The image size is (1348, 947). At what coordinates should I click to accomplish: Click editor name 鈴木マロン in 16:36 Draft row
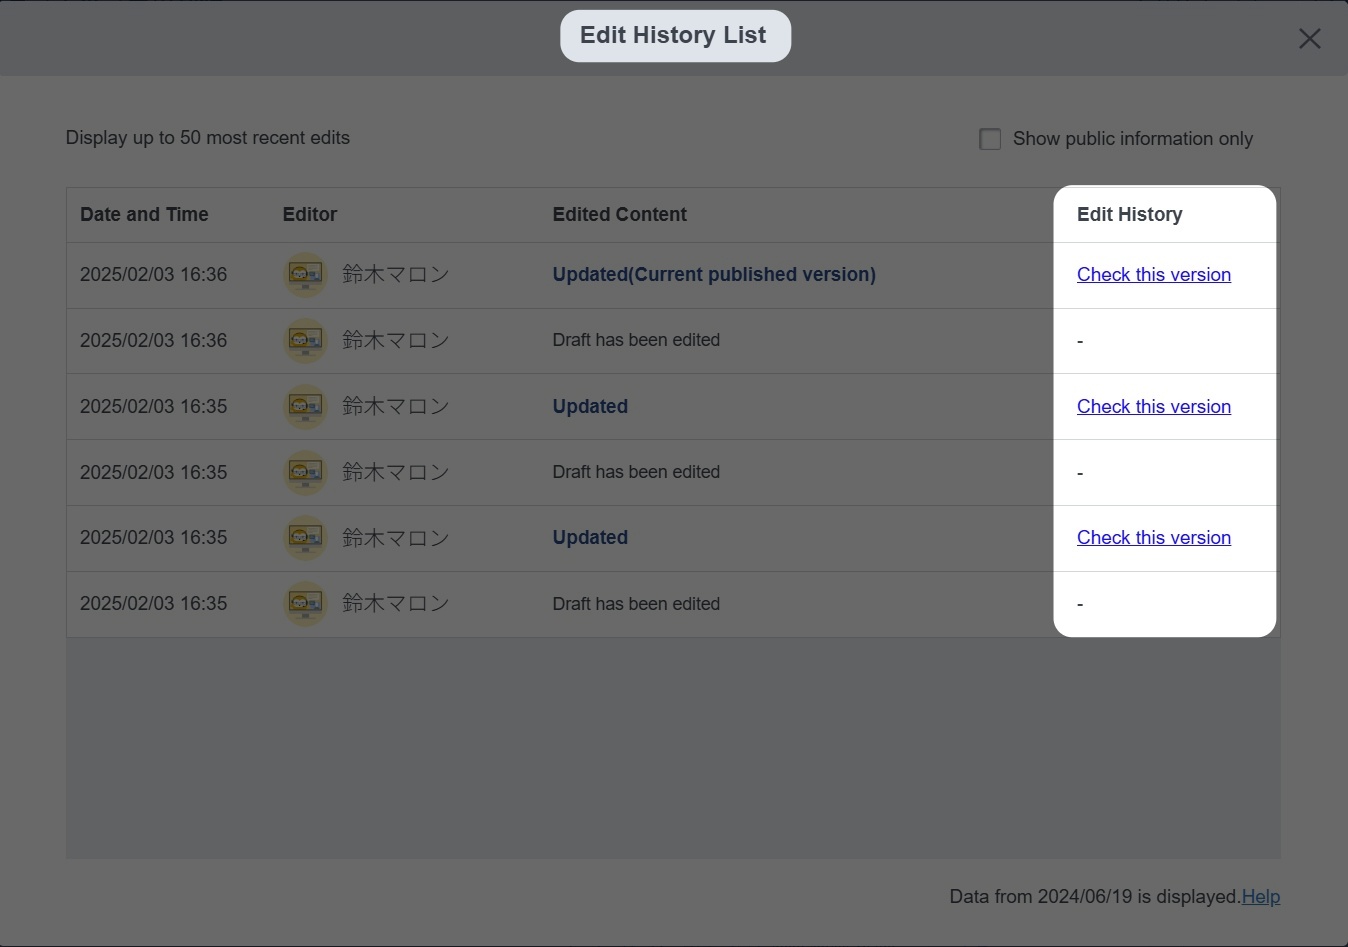pyautogui.click(x=395, y=340)
